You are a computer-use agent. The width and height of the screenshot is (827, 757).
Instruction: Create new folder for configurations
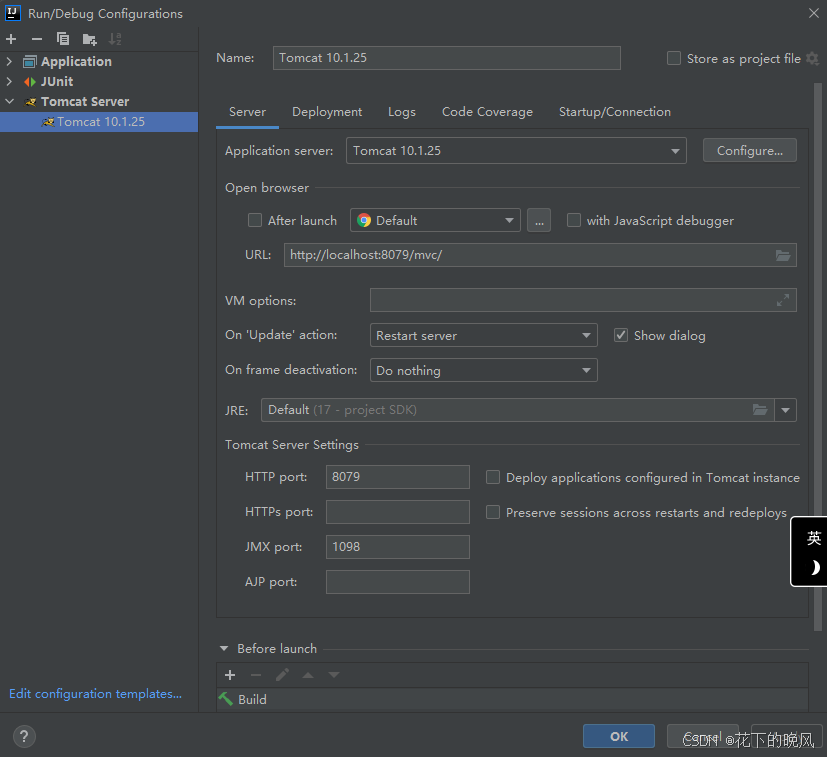pos(90,39)
